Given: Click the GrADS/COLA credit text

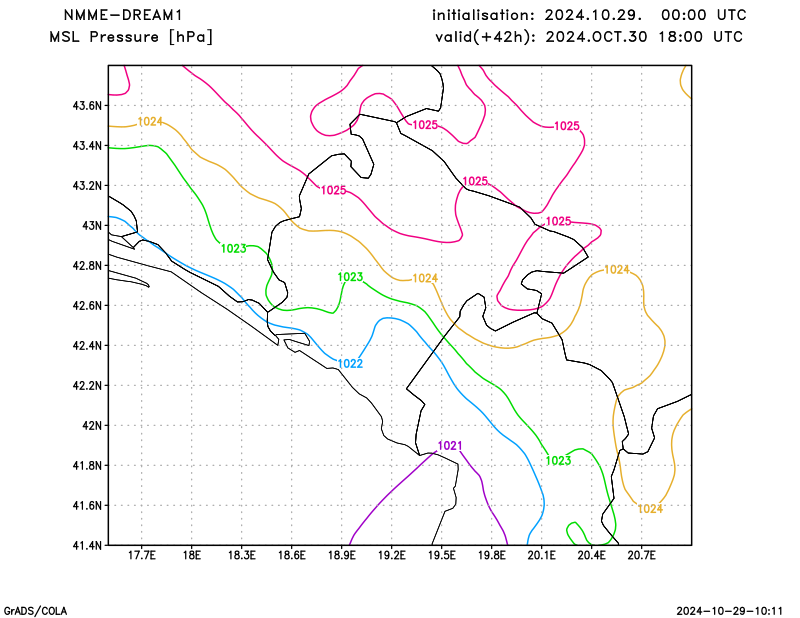Looking at the screenshot, I should click(x=35, y=611).
